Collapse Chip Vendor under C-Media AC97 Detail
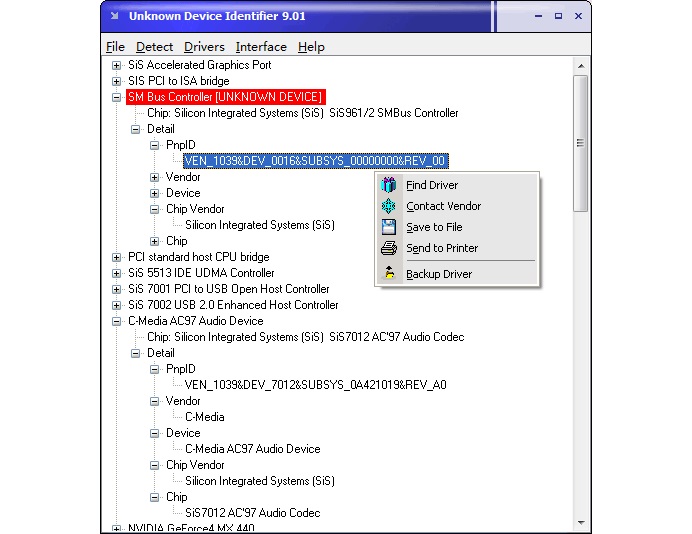The image size is (692, 534). pos(154,465)
